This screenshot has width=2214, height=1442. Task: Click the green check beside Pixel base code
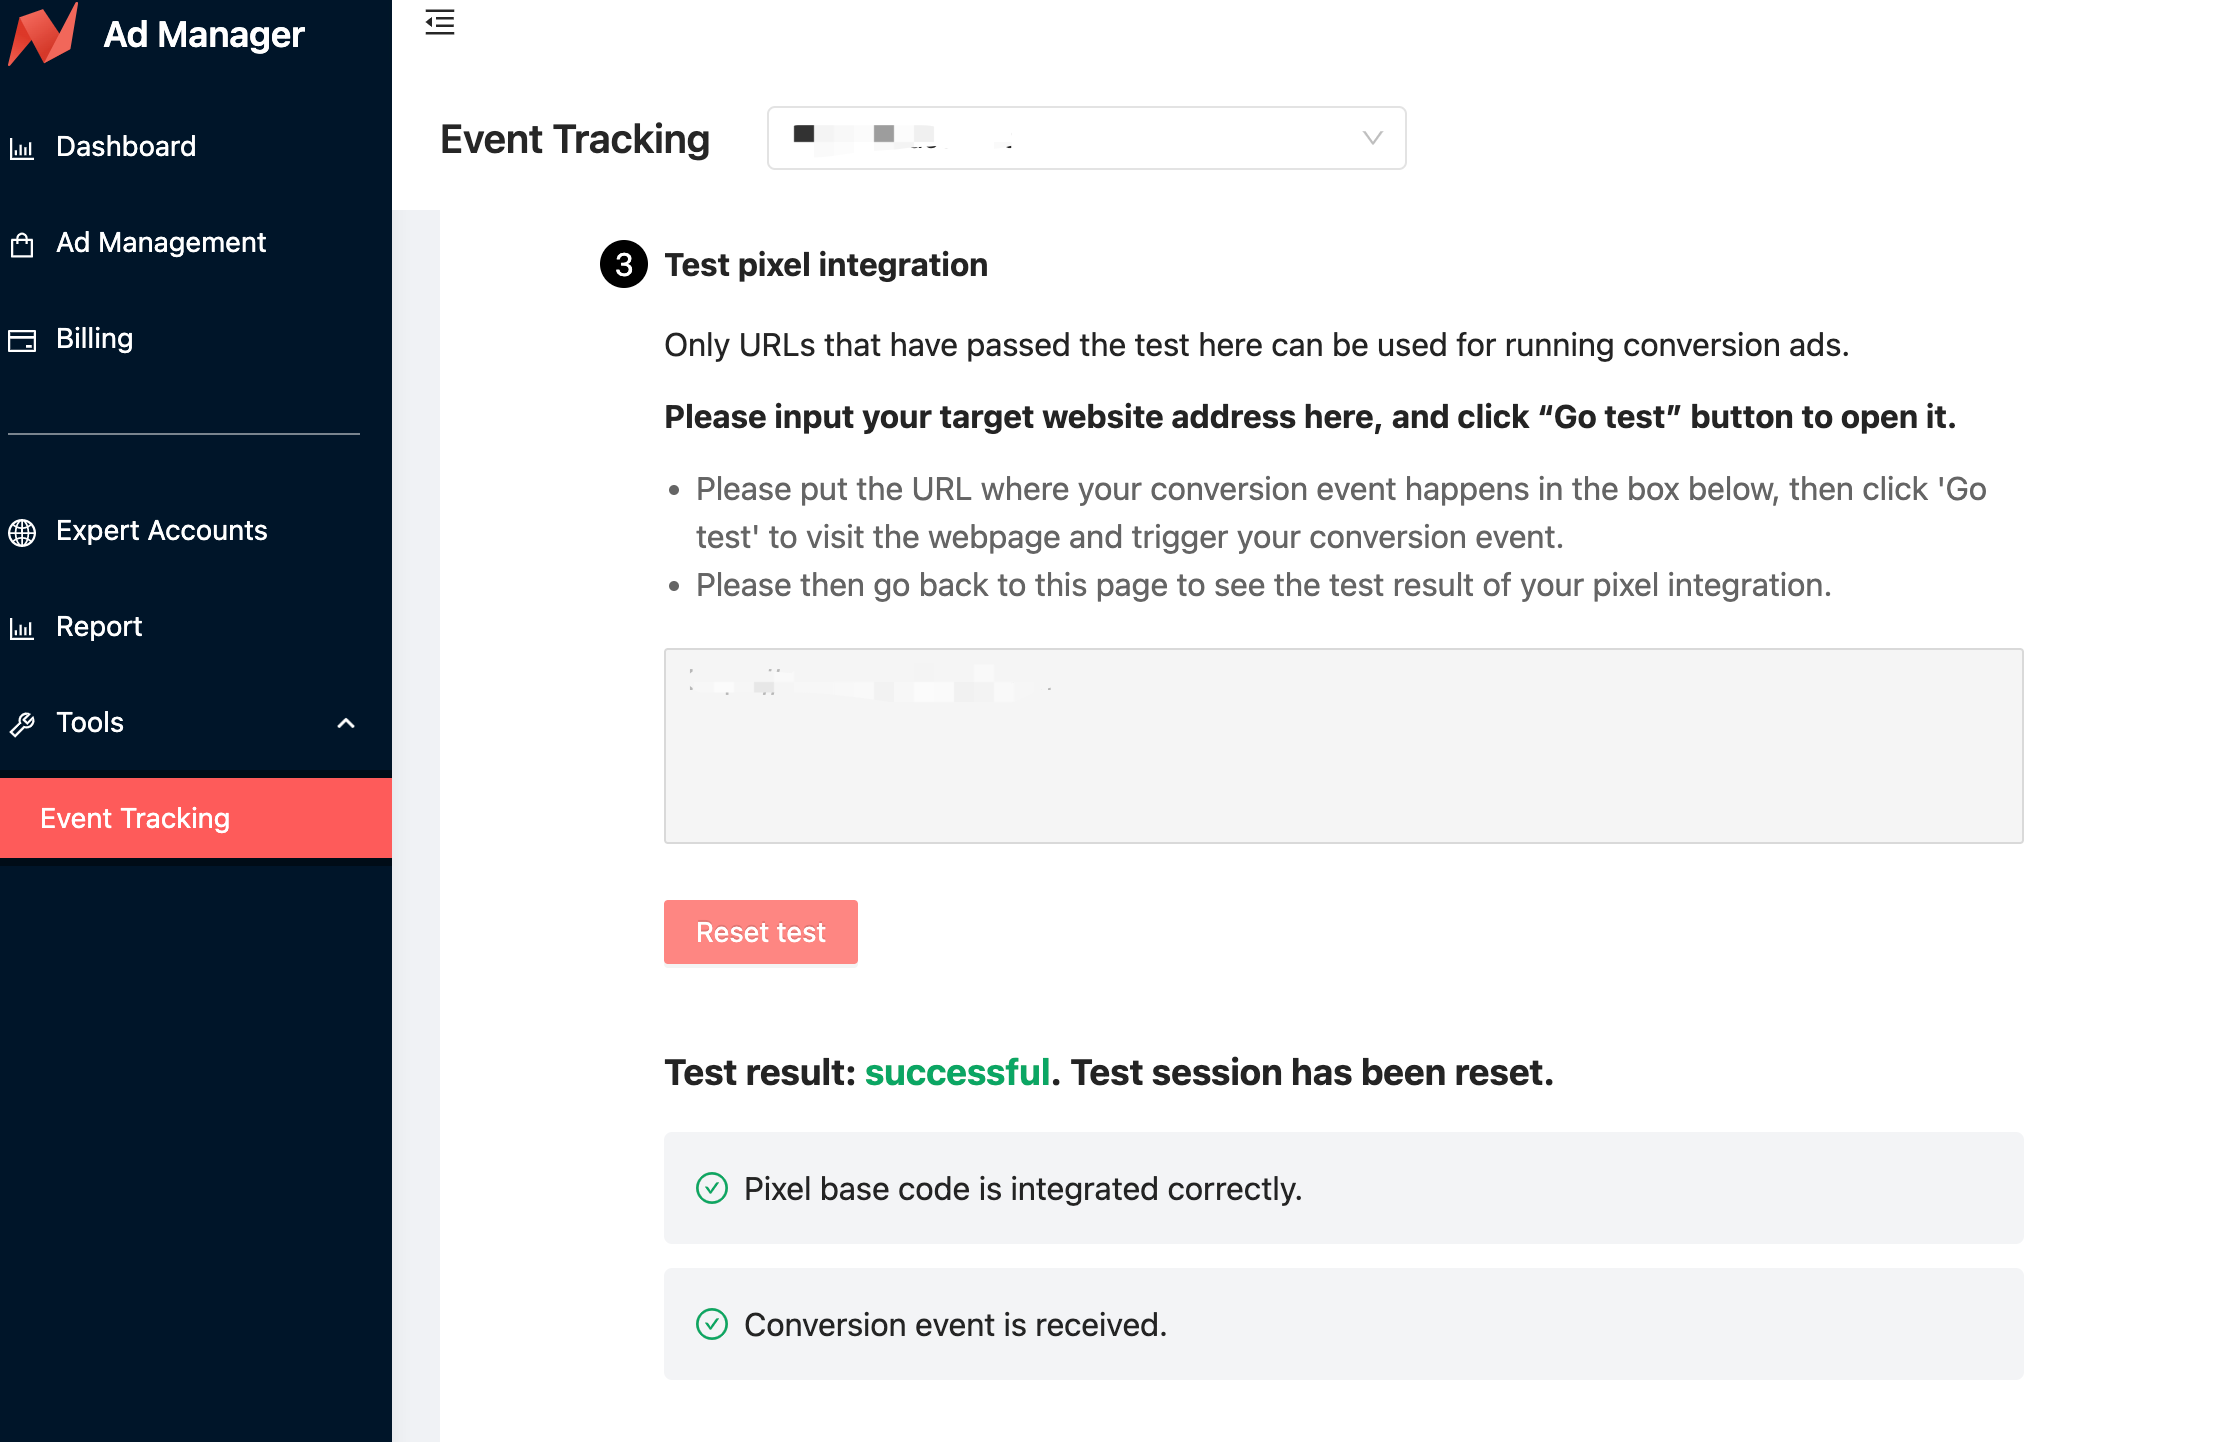(711, 1188)
